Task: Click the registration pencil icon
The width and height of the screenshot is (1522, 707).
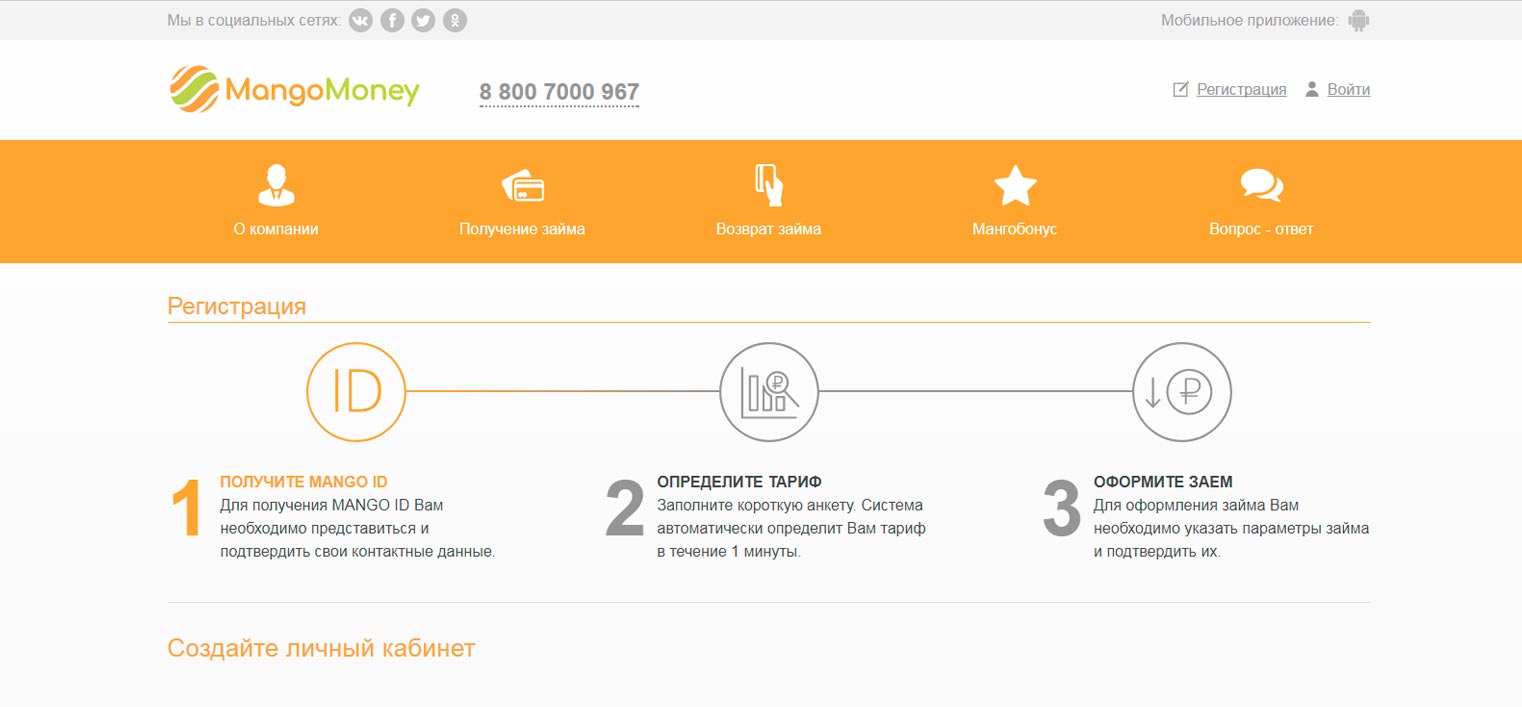Action: coord(1181,89)
